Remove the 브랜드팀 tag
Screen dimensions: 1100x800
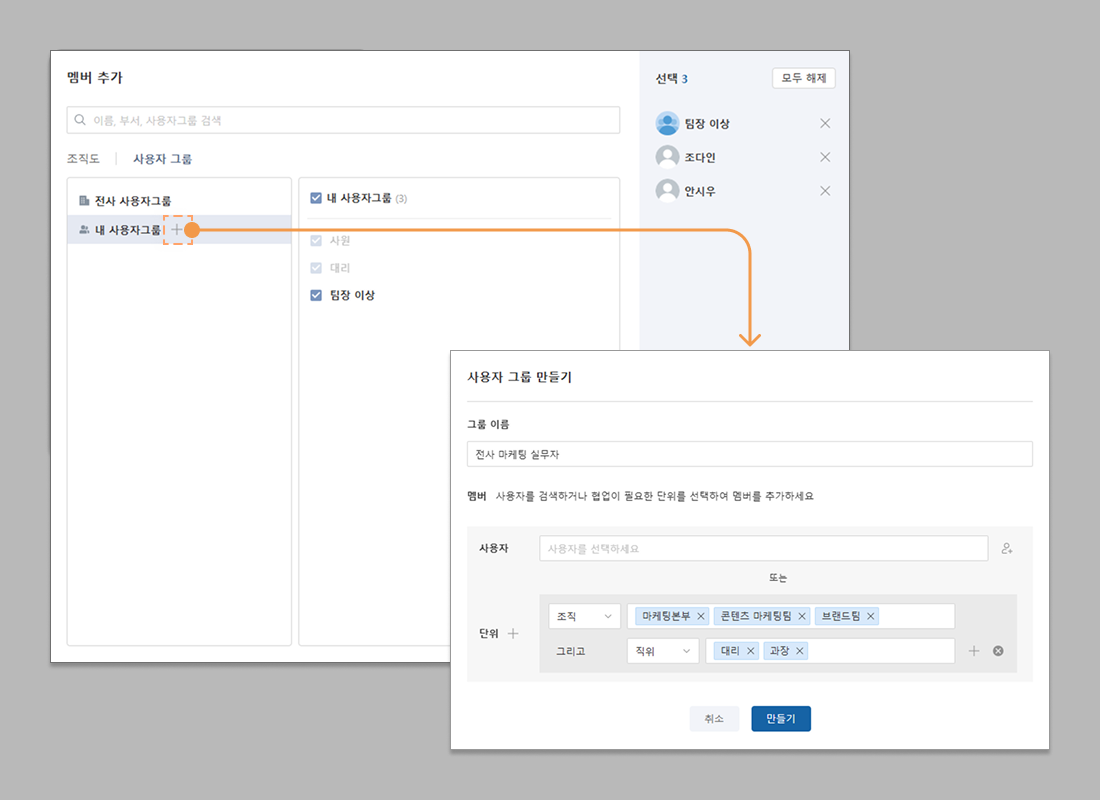(x=871, y=616)
